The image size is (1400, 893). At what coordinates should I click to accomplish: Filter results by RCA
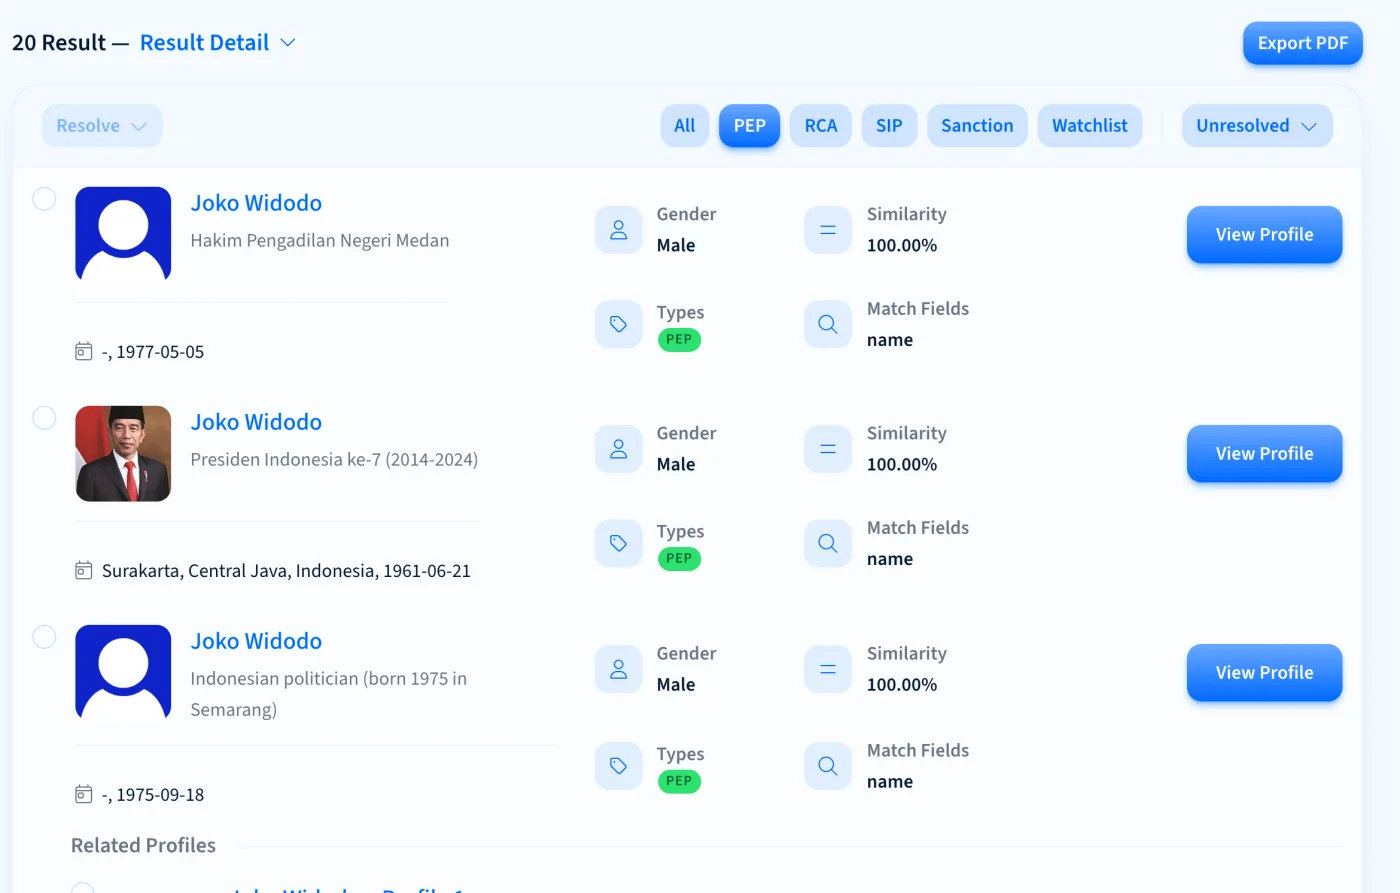821,126
